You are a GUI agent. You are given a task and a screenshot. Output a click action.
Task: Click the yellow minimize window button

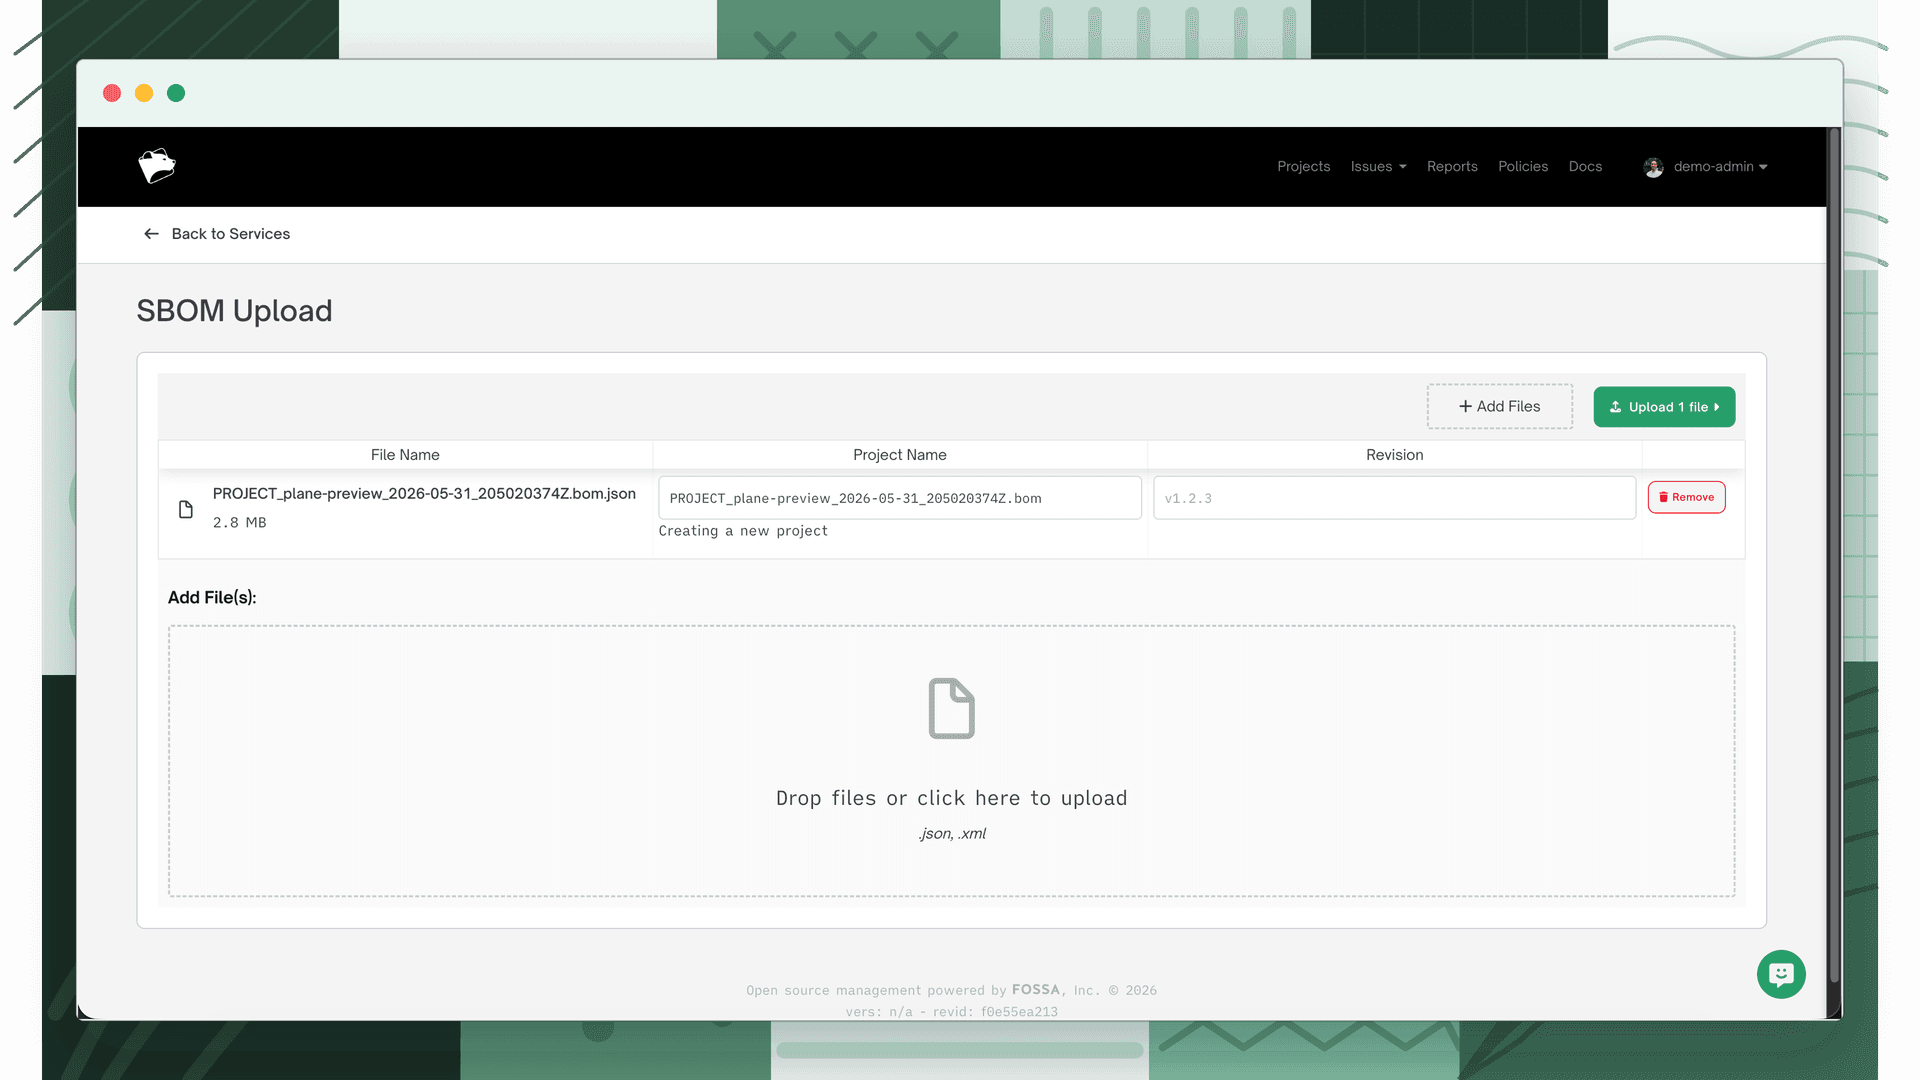[x=144, y=93]
